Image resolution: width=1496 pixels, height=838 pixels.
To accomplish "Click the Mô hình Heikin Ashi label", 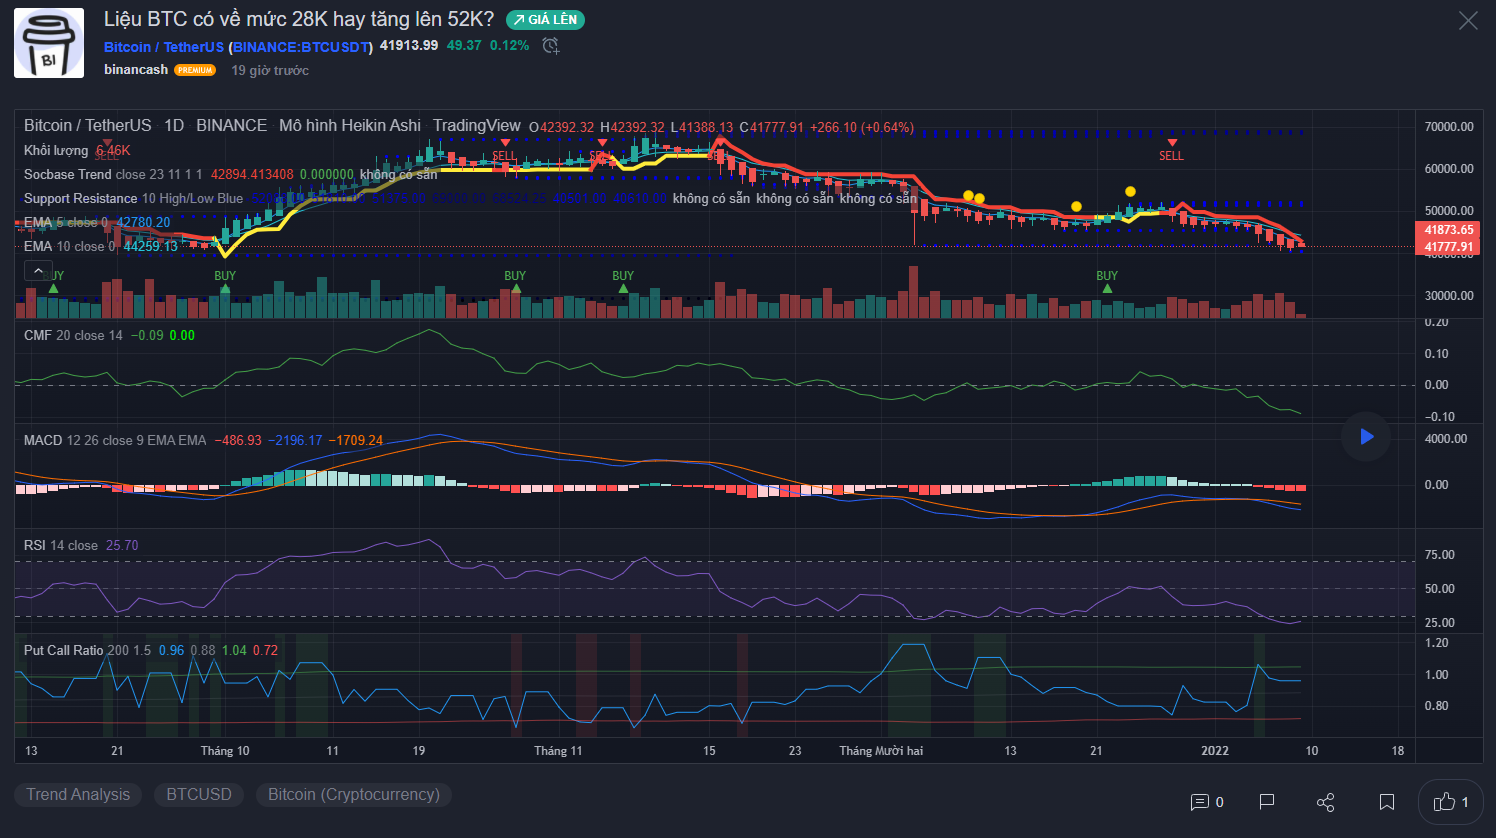I will tap(350, 125).
